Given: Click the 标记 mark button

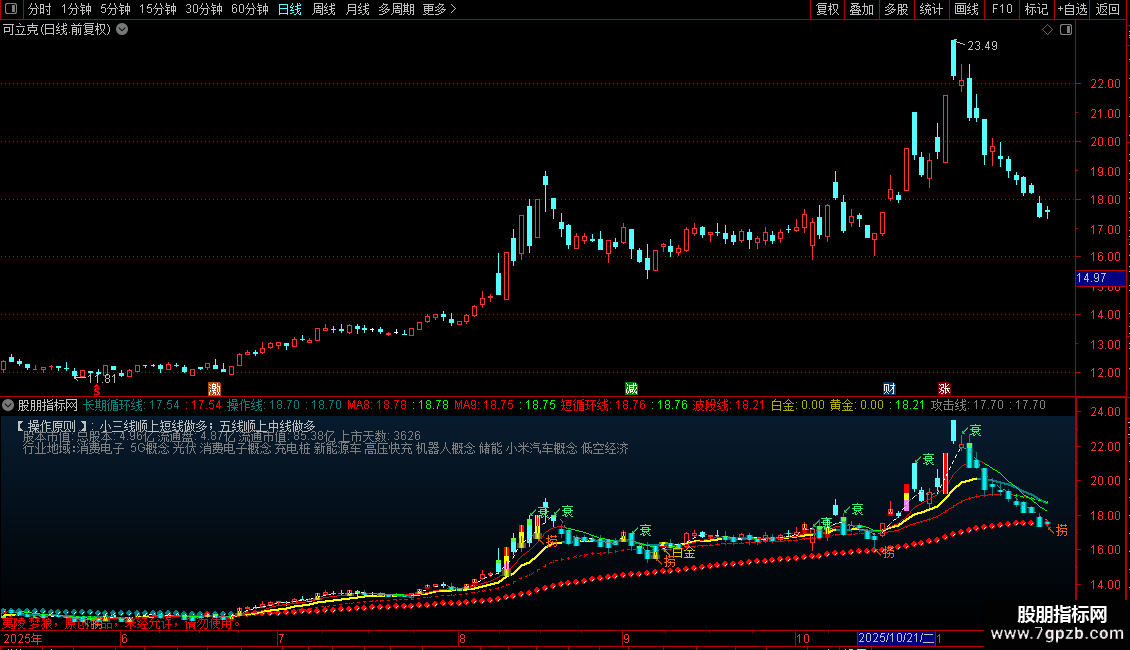Looking at the screenshot, I should point(1036,9).
